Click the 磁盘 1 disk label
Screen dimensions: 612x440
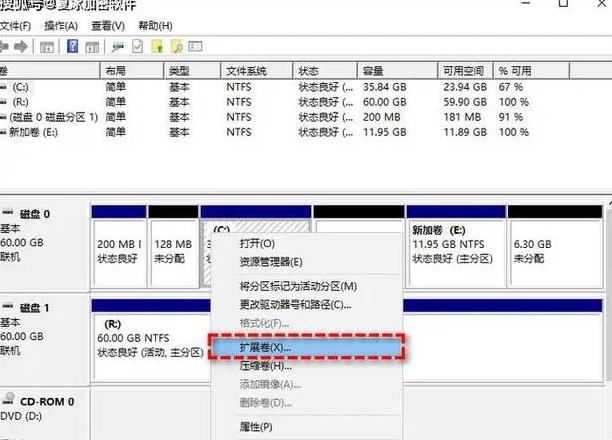click(35, 308)
